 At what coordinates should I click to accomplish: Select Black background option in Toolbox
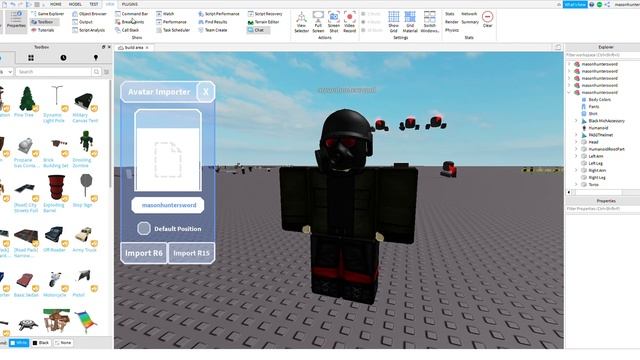click(41, 343)
